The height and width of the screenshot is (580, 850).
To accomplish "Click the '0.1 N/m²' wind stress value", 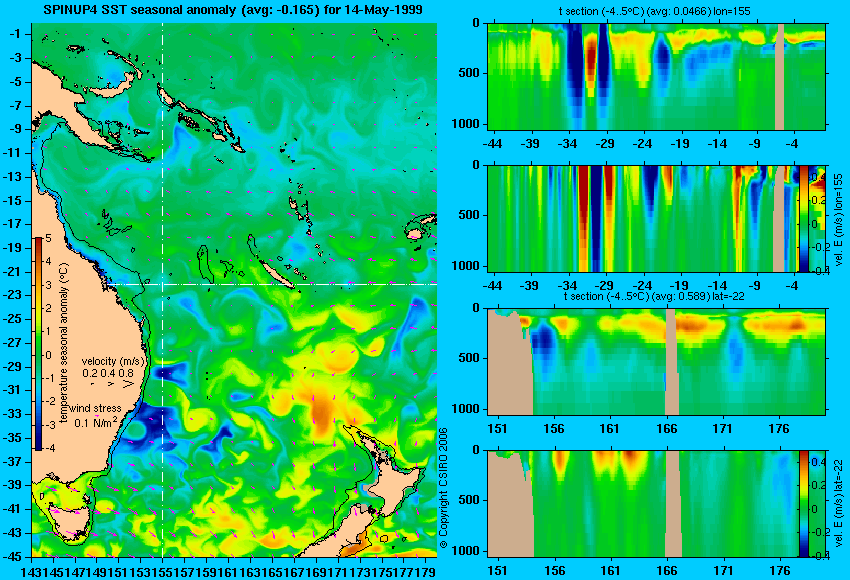I will point(96,422).
